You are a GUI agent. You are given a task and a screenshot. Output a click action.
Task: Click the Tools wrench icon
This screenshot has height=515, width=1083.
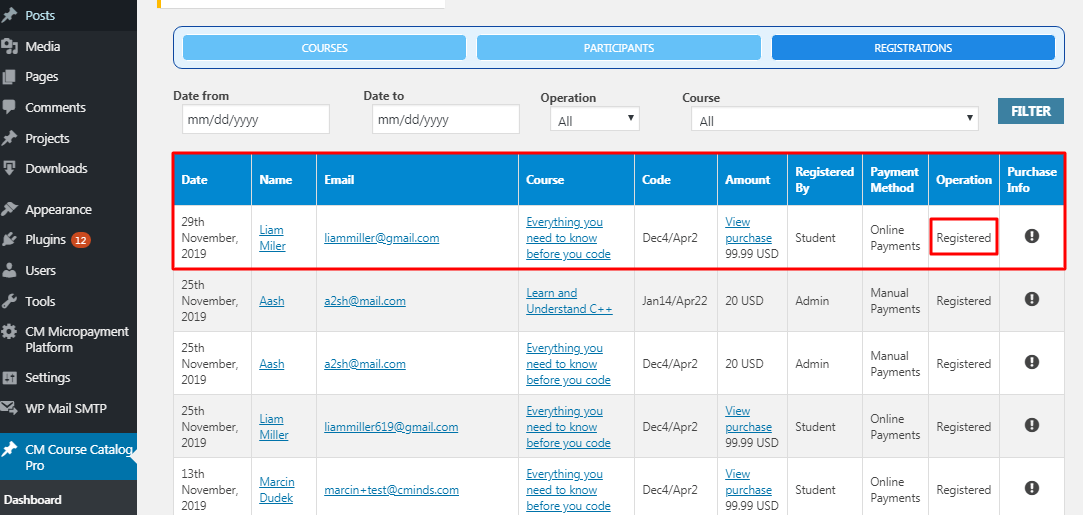[x=10, y=301]
